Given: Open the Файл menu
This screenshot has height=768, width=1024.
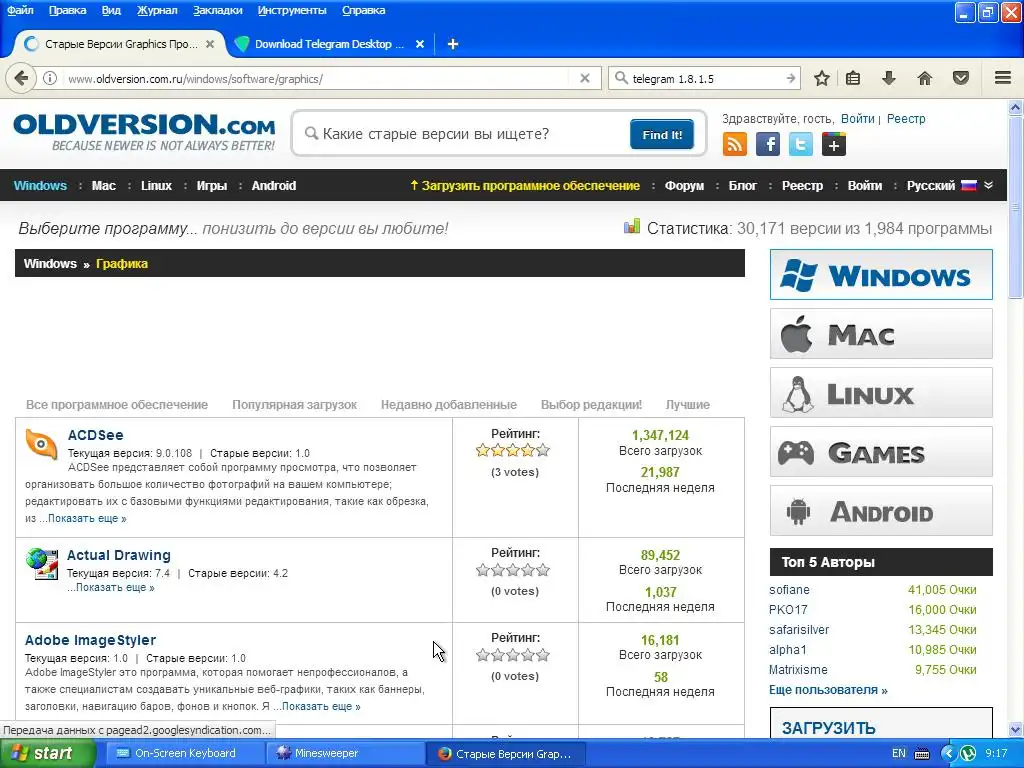Looking at the screenshot, I should 20,10.
